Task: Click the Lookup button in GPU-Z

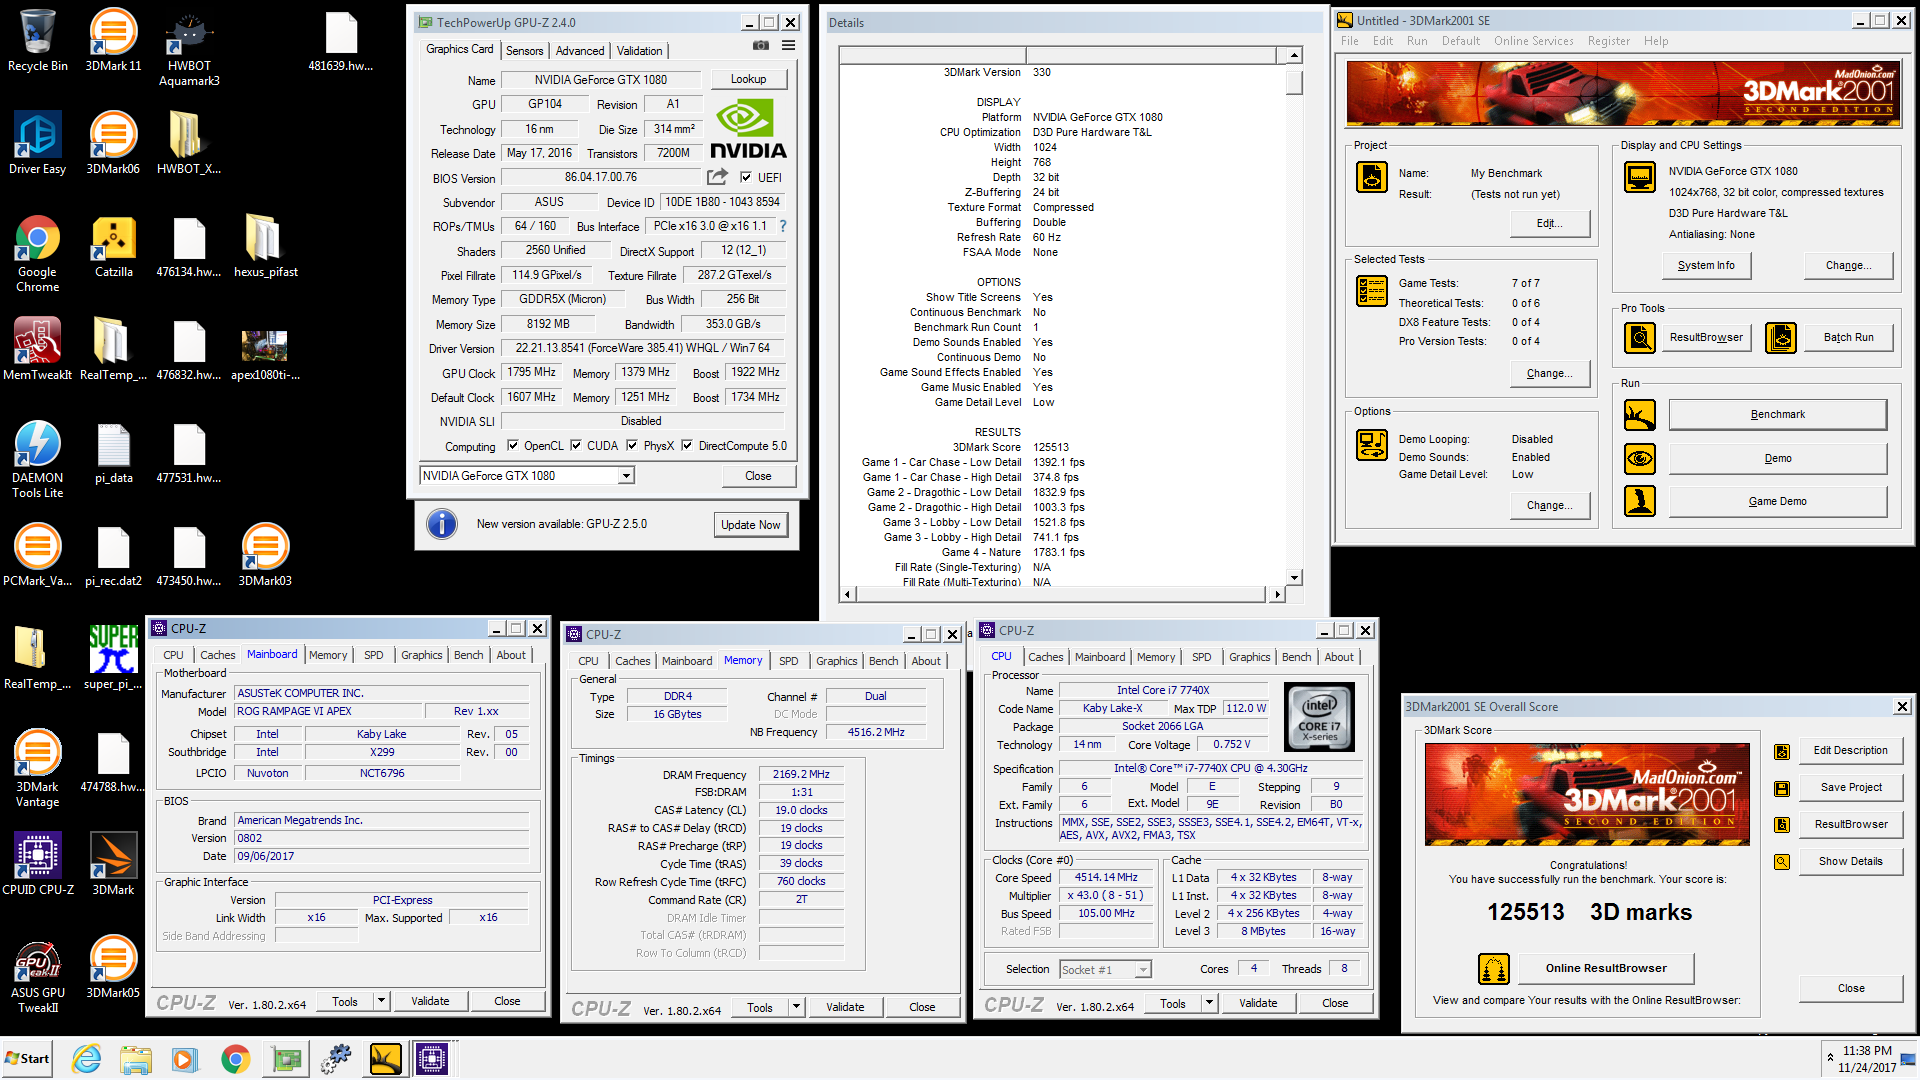Action: click(748, 79)
